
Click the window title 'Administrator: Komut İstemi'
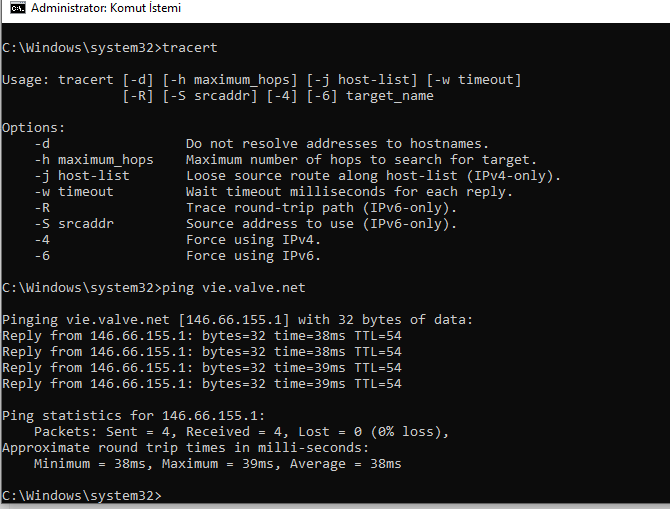point(106,8)
